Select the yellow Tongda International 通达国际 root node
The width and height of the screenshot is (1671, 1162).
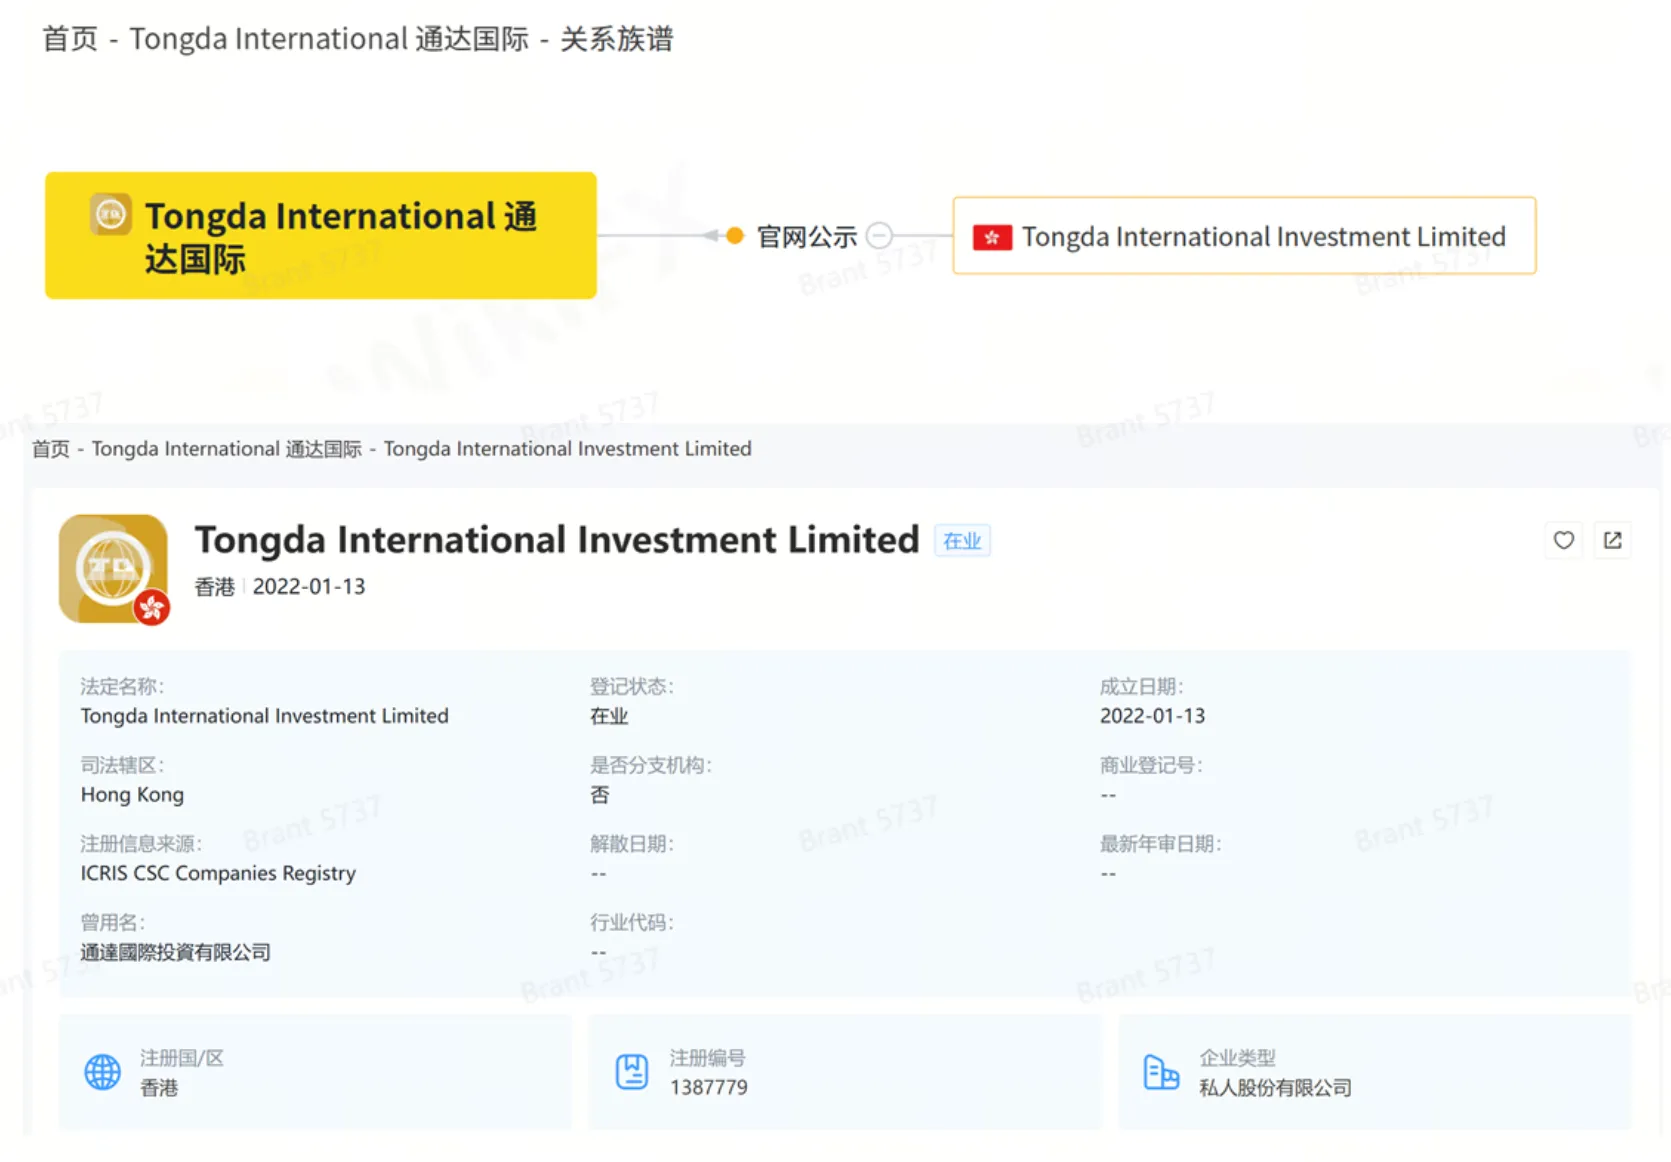321,236
